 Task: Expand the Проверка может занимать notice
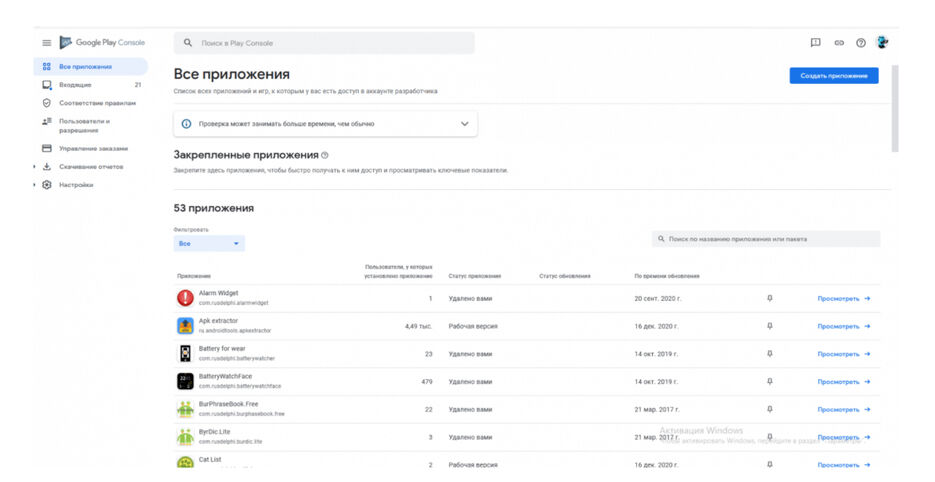point(464,124)
